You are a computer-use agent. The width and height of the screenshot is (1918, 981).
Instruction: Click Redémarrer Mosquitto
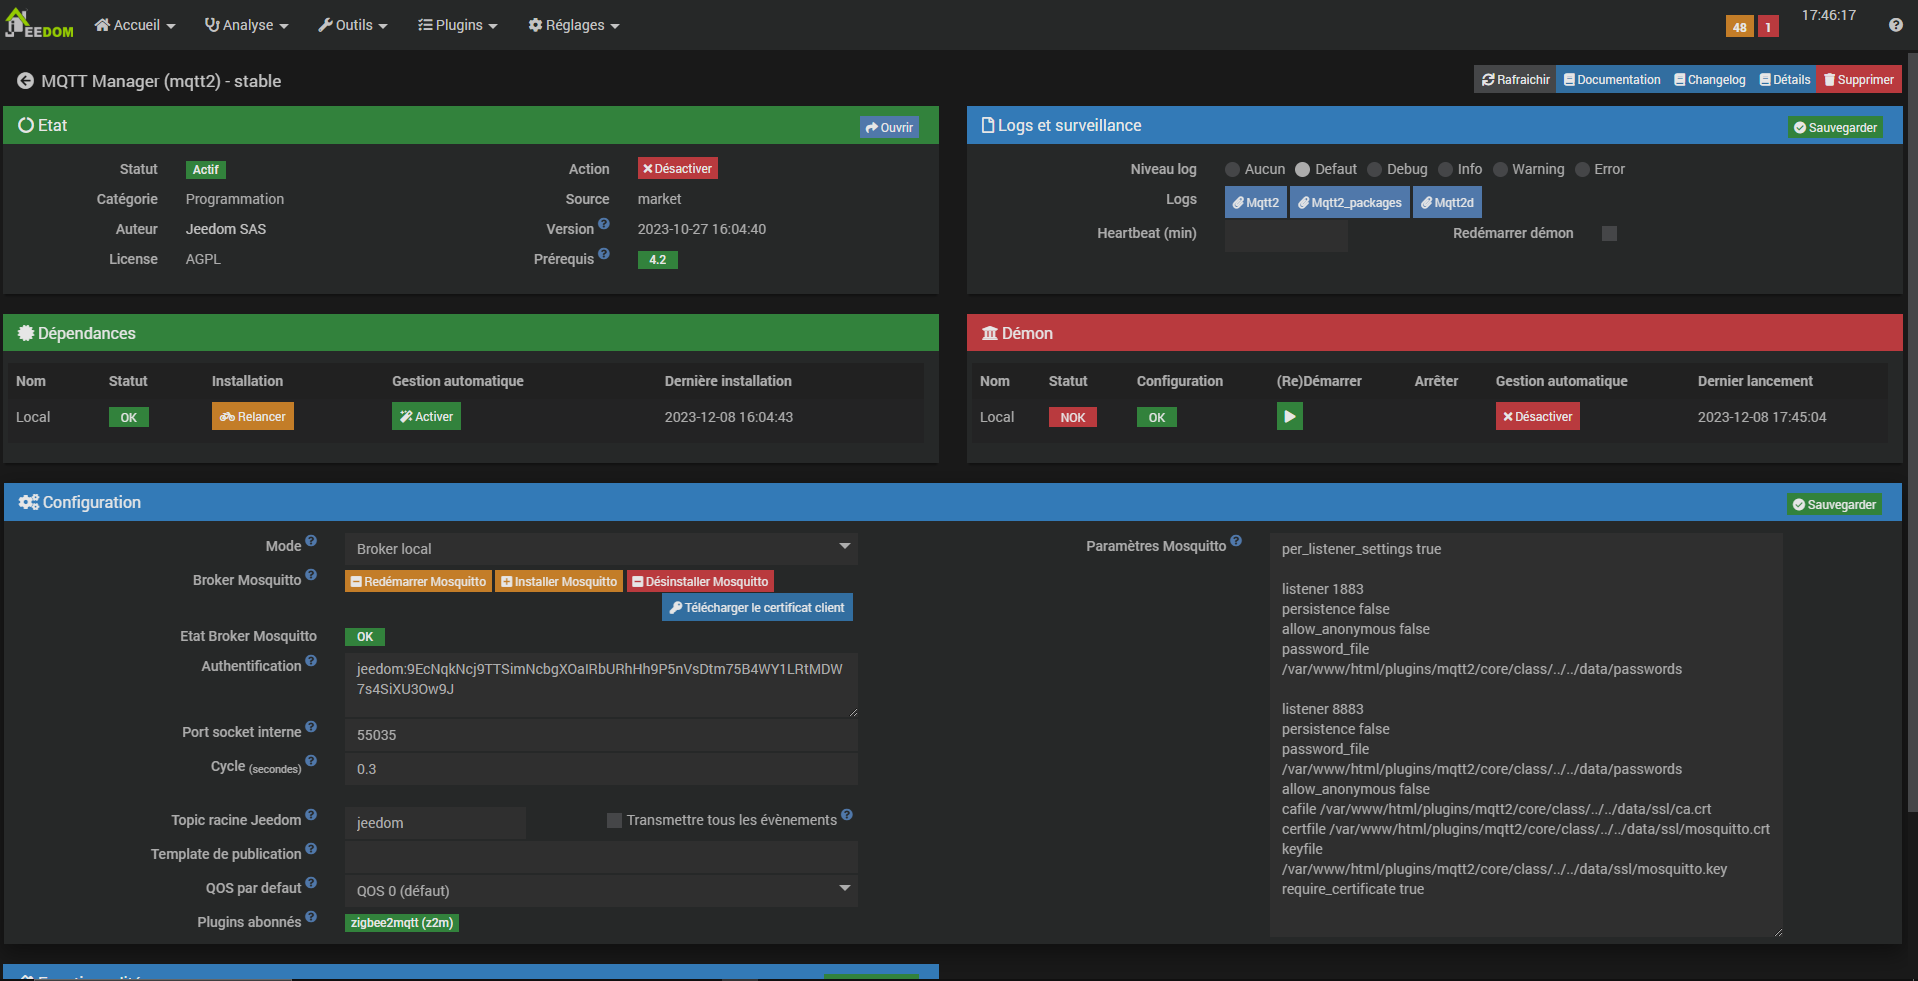point(418,581)
